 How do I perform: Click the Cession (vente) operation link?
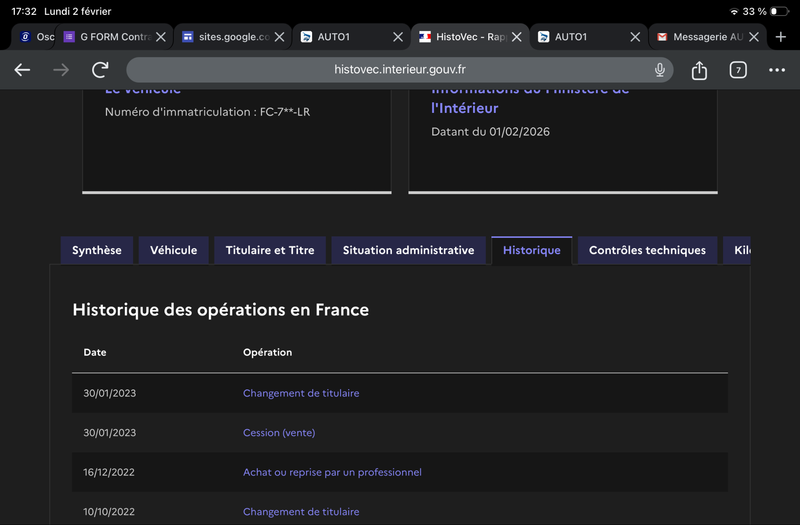pyautogui.click(x=279, y=433)
